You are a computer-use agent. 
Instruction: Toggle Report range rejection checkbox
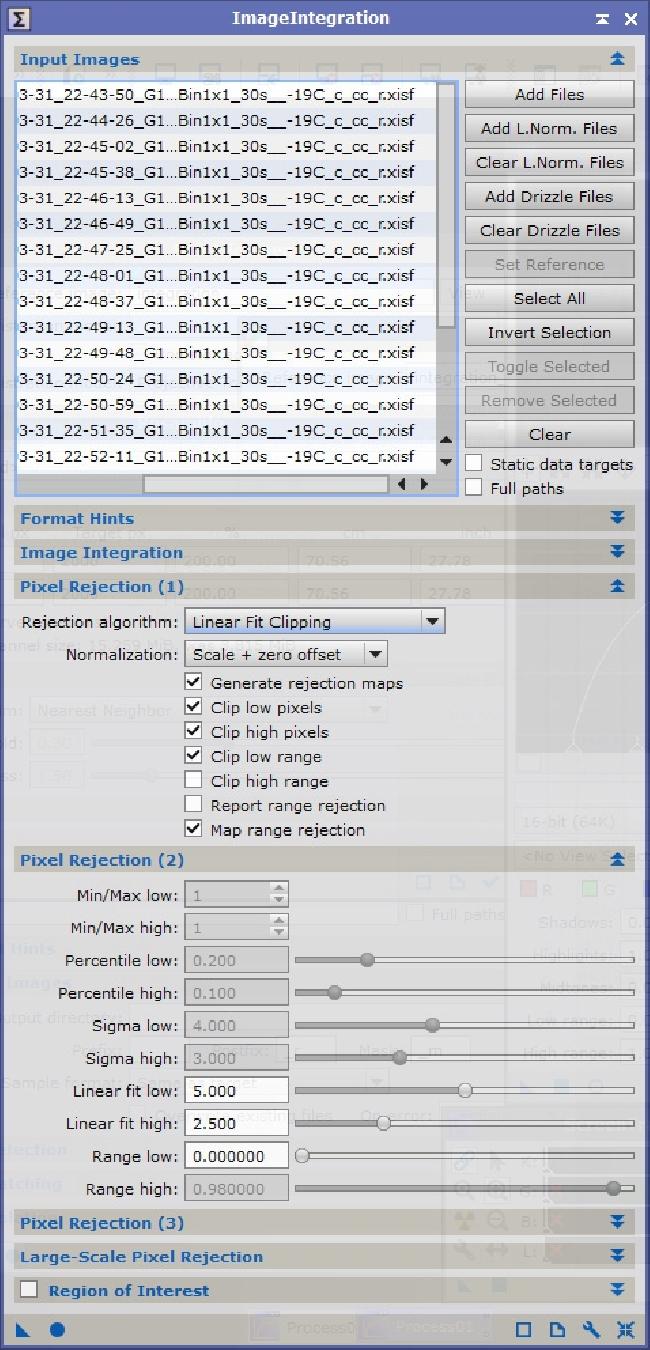point(194,805)
